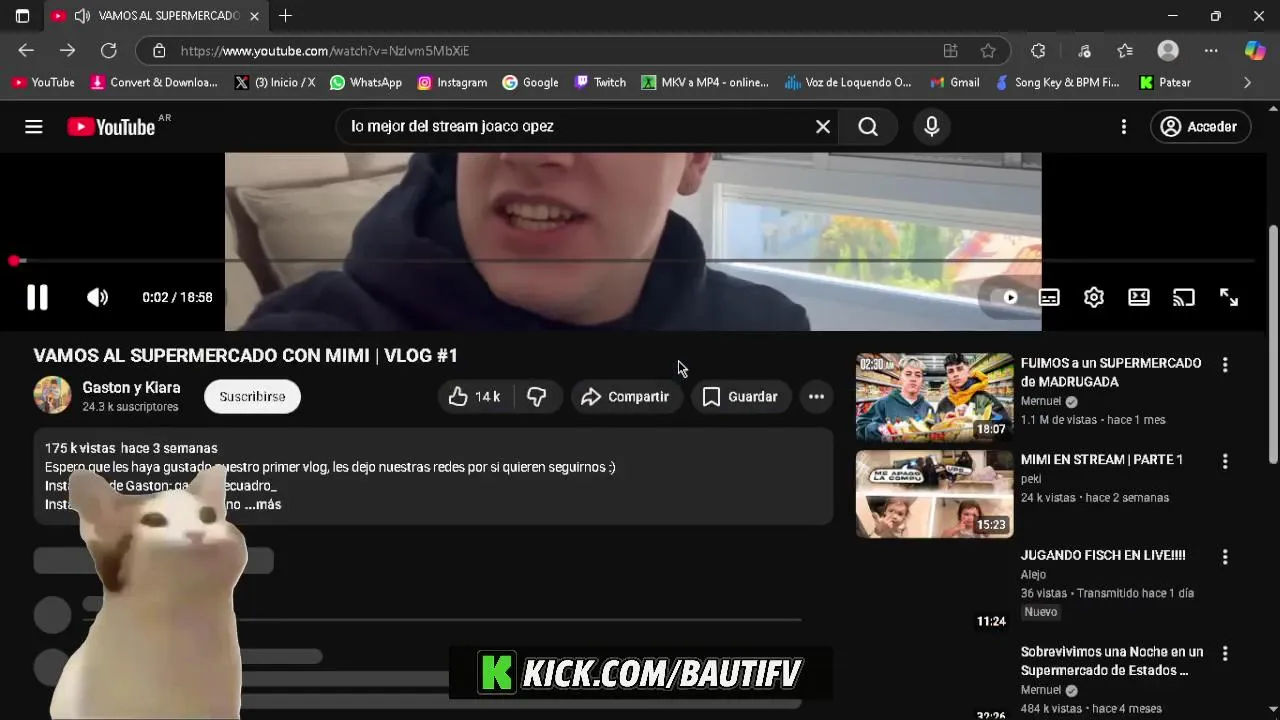Open options for FUIMOS a un SUPERMERCADO
The width and height of the screenshot is (1280, 720).
(1225, 365)
